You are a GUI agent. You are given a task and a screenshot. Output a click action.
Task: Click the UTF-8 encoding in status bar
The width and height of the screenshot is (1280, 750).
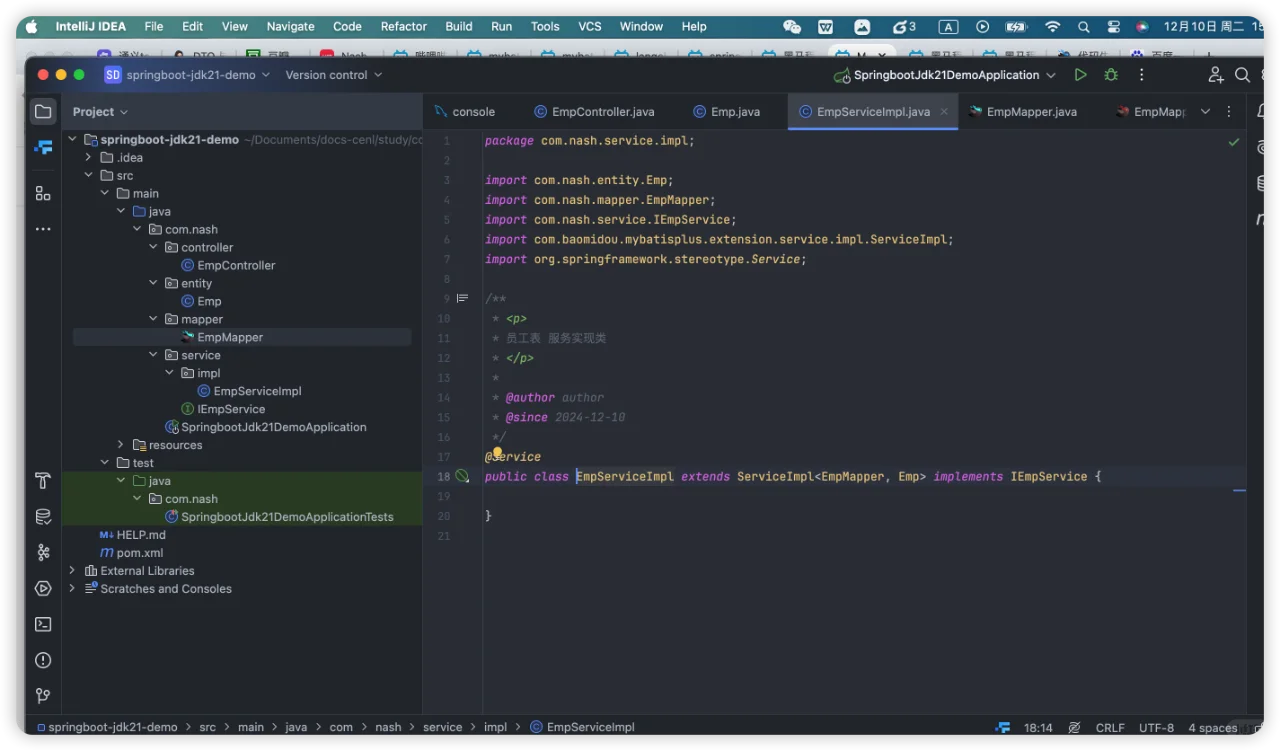pos(1156,728)
